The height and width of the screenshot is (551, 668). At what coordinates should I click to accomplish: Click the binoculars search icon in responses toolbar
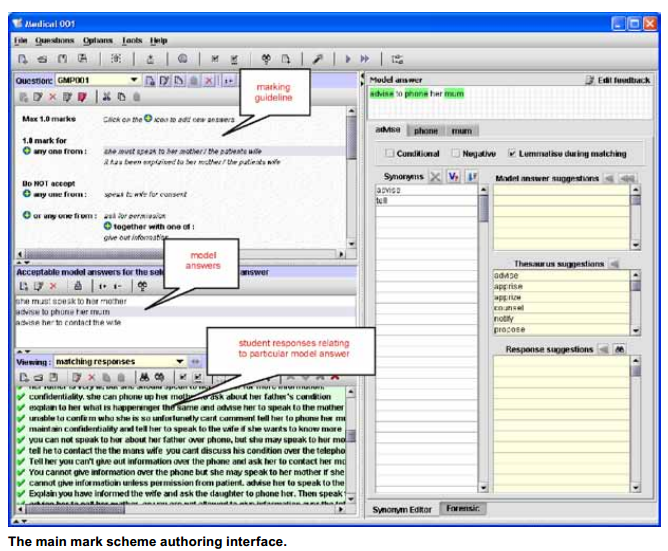(144, 377)
